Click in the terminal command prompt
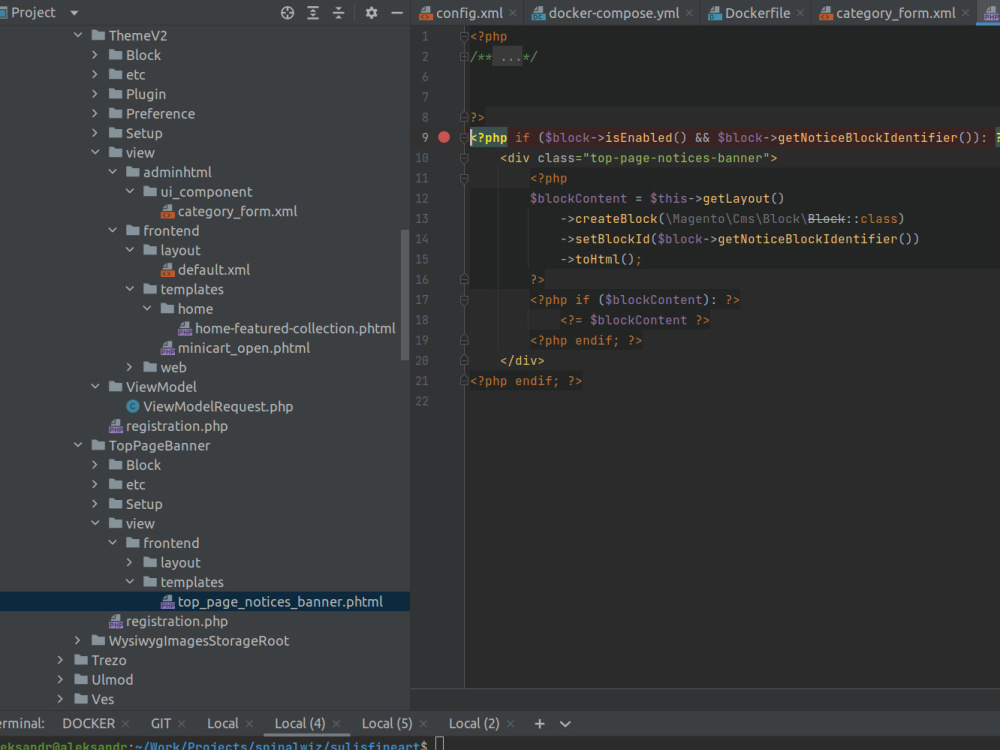Image resolution: width=1000 pixels, height=750 pixels. 439,744
